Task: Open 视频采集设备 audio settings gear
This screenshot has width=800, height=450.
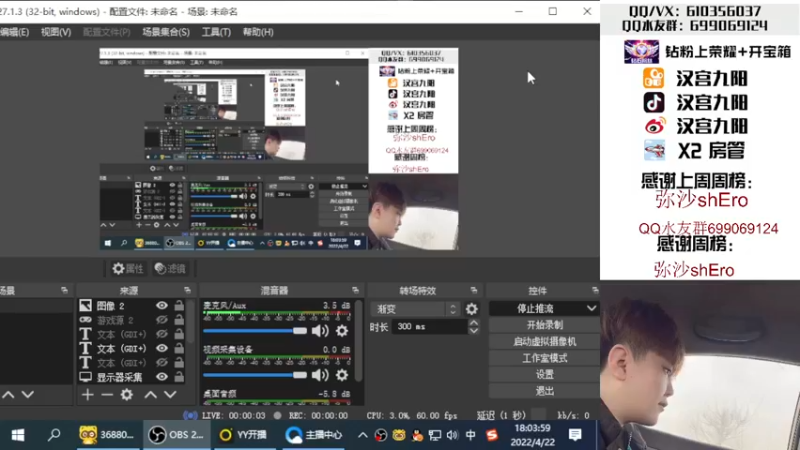Action: tap(342, 375)
